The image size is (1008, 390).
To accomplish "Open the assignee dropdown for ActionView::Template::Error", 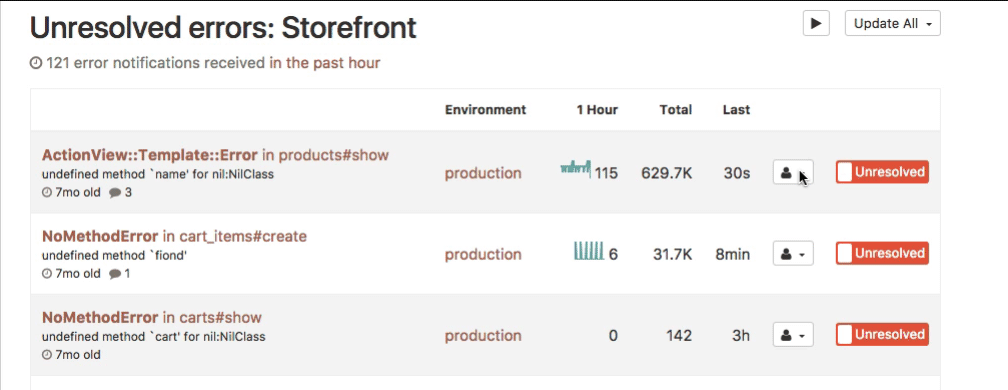I will pyautogui.click(x=793, y=173).
